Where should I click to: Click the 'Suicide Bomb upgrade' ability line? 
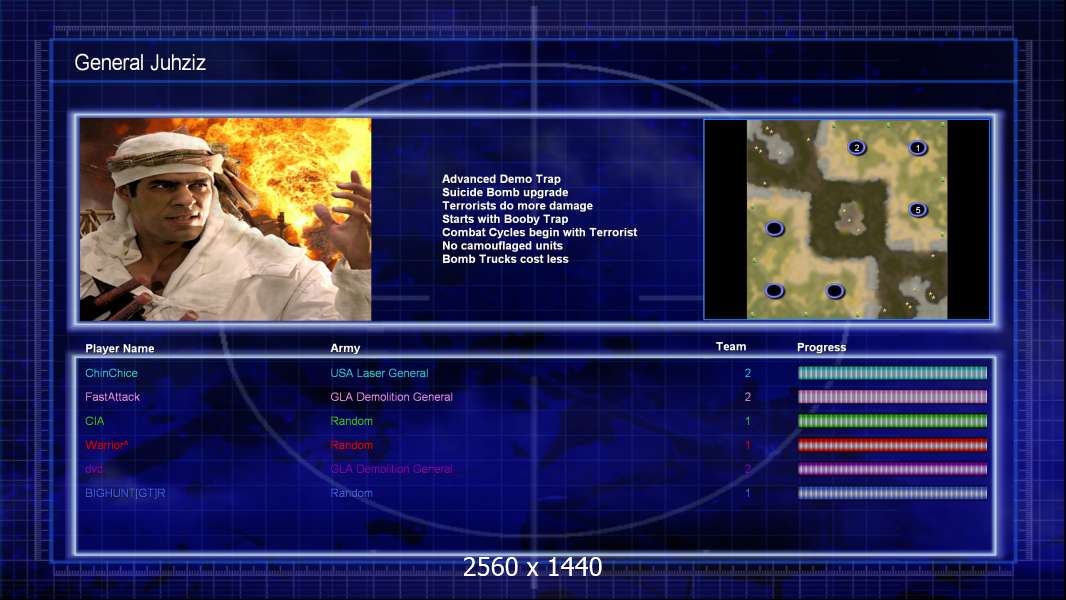pyautogui.click(x=505, y=192)
